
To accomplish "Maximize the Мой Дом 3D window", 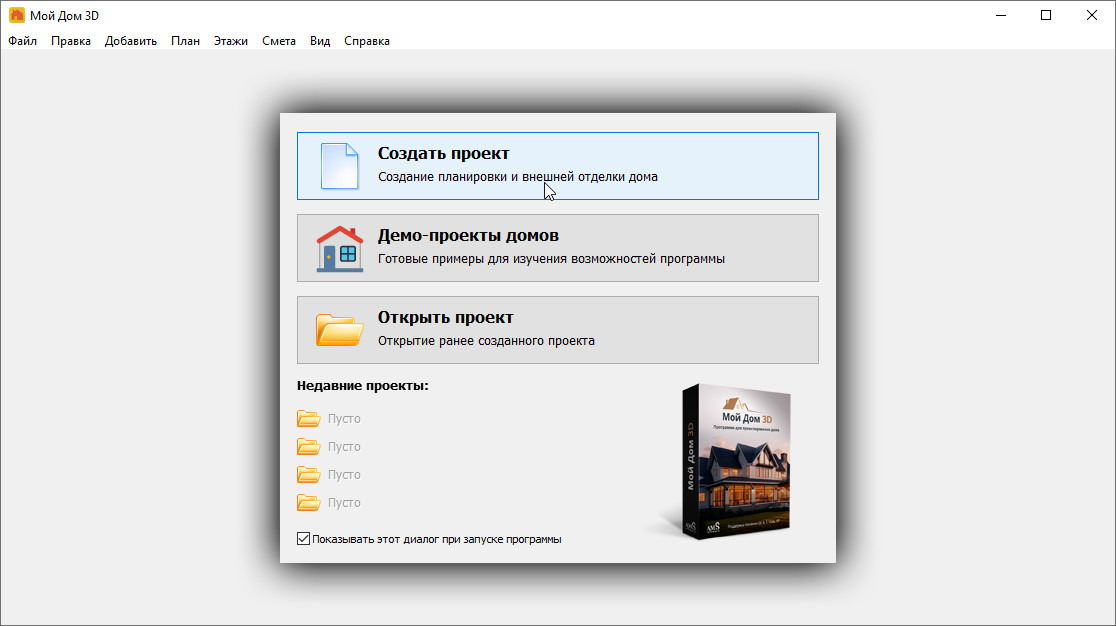I will pos(1046,15).
